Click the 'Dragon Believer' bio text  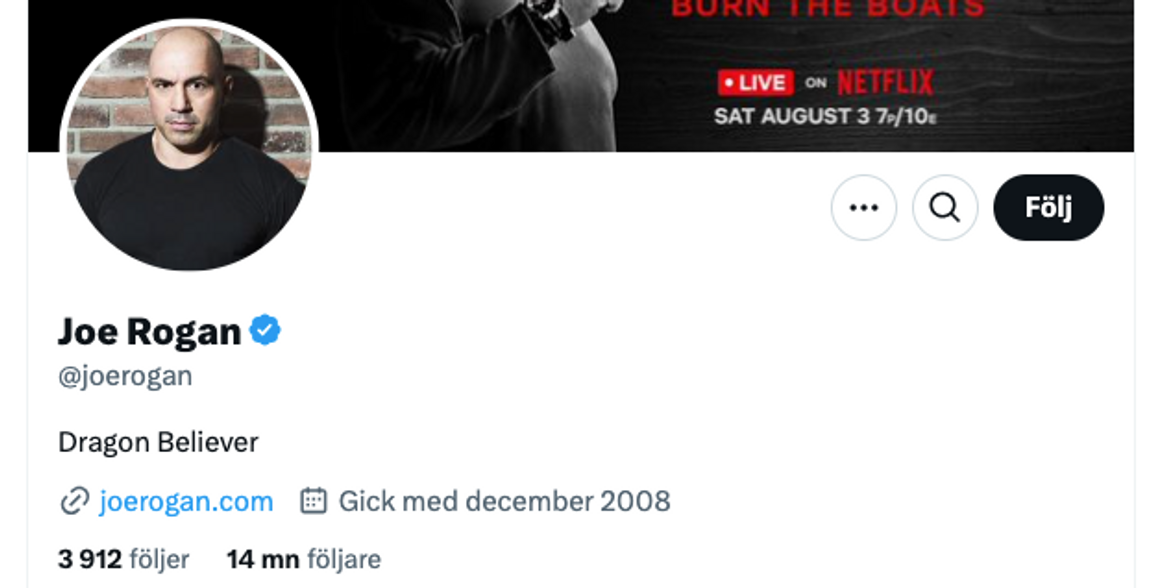pos(158,442)
